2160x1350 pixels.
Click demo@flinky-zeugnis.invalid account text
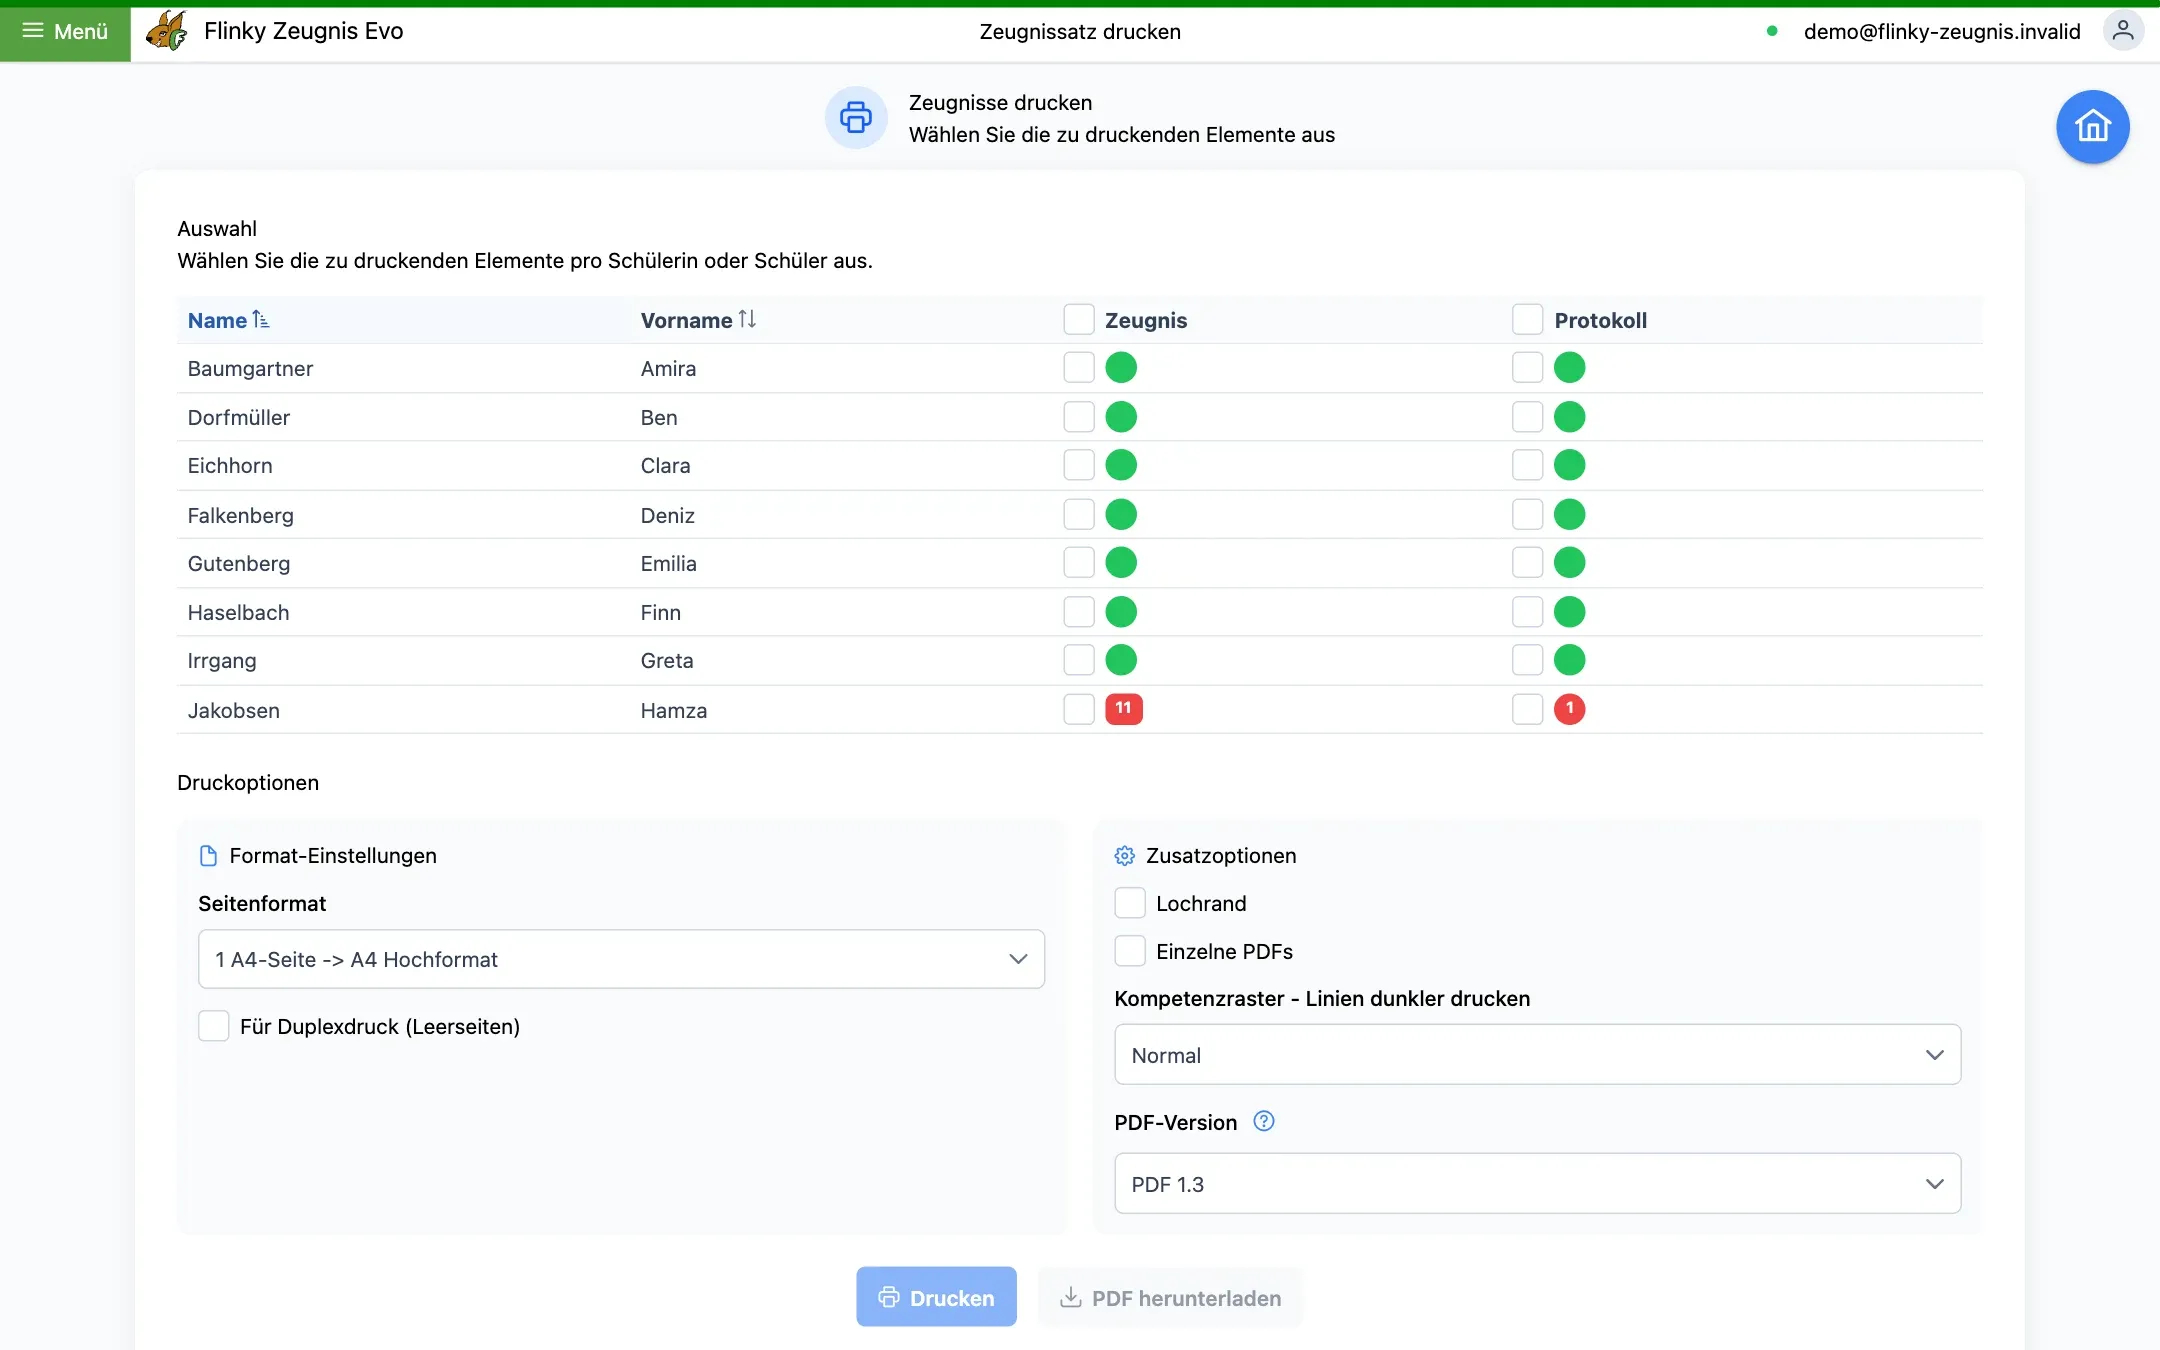point(1942,31)
